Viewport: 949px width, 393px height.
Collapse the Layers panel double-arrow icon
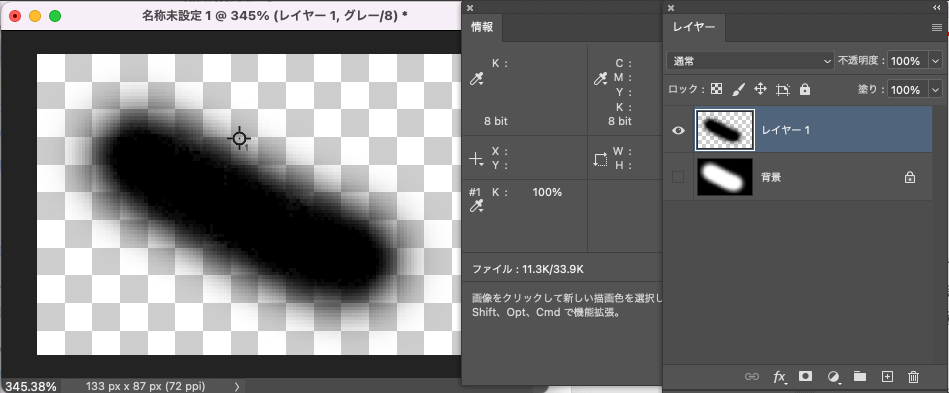pos(938,8)
